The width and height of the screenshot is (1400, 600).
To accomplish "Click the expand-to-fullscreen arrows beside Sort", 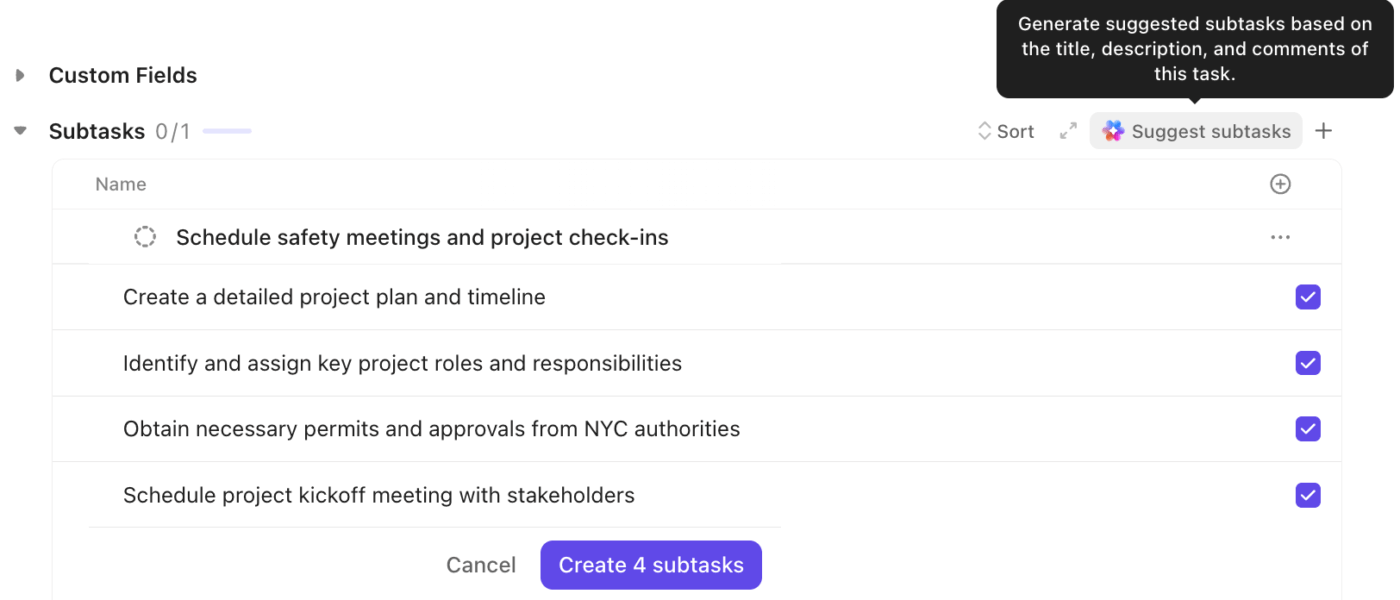I will pos(1067,130).
